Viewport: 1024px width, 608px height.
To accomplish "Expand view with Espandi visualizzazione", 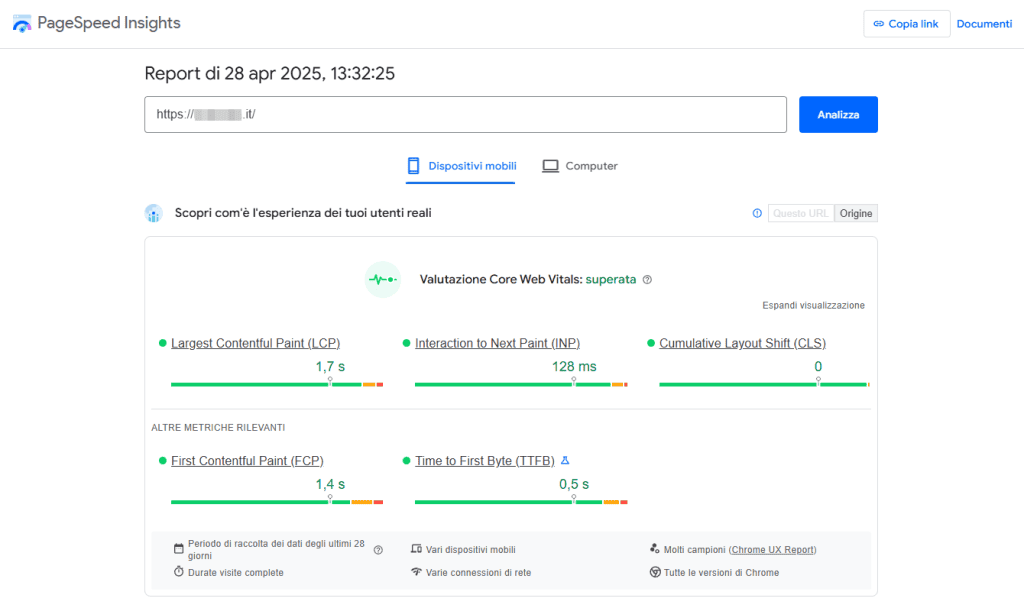I will 813,305.
